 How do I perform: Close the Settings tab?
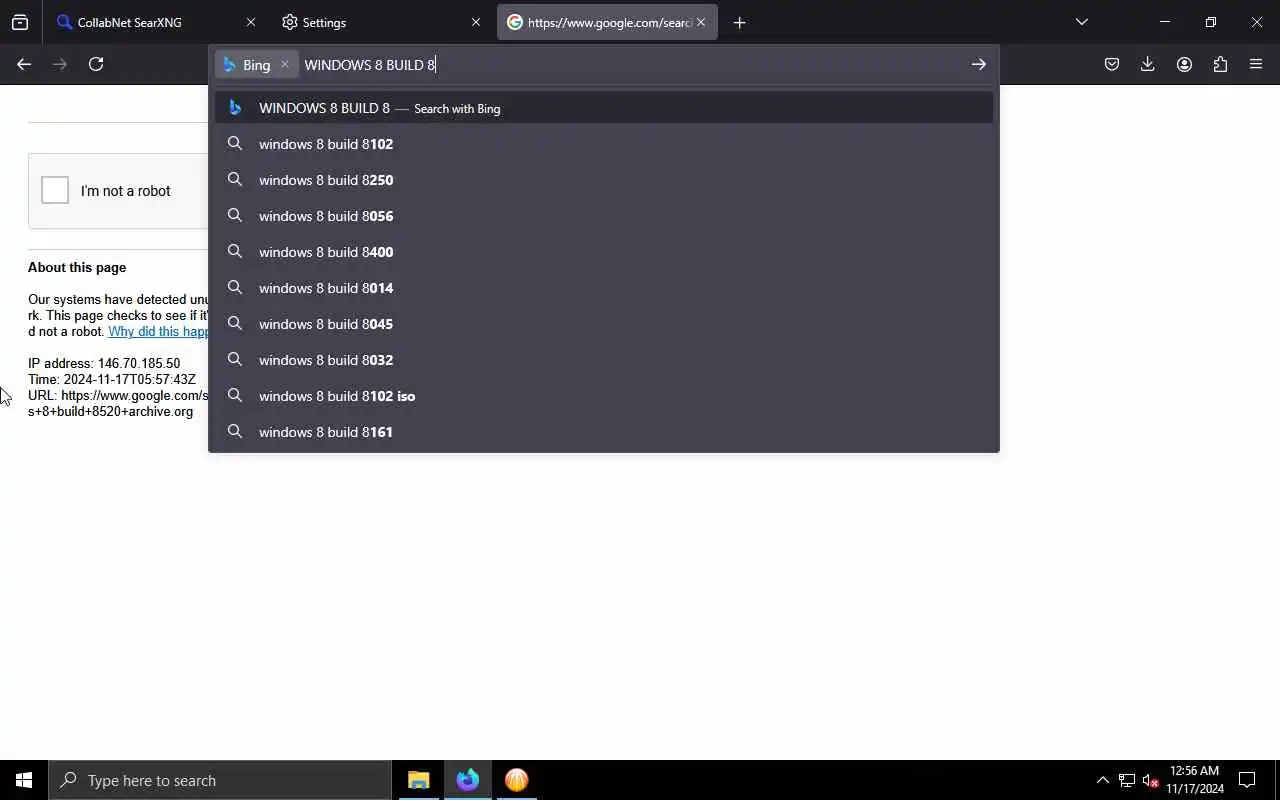[x=476, y=22]
